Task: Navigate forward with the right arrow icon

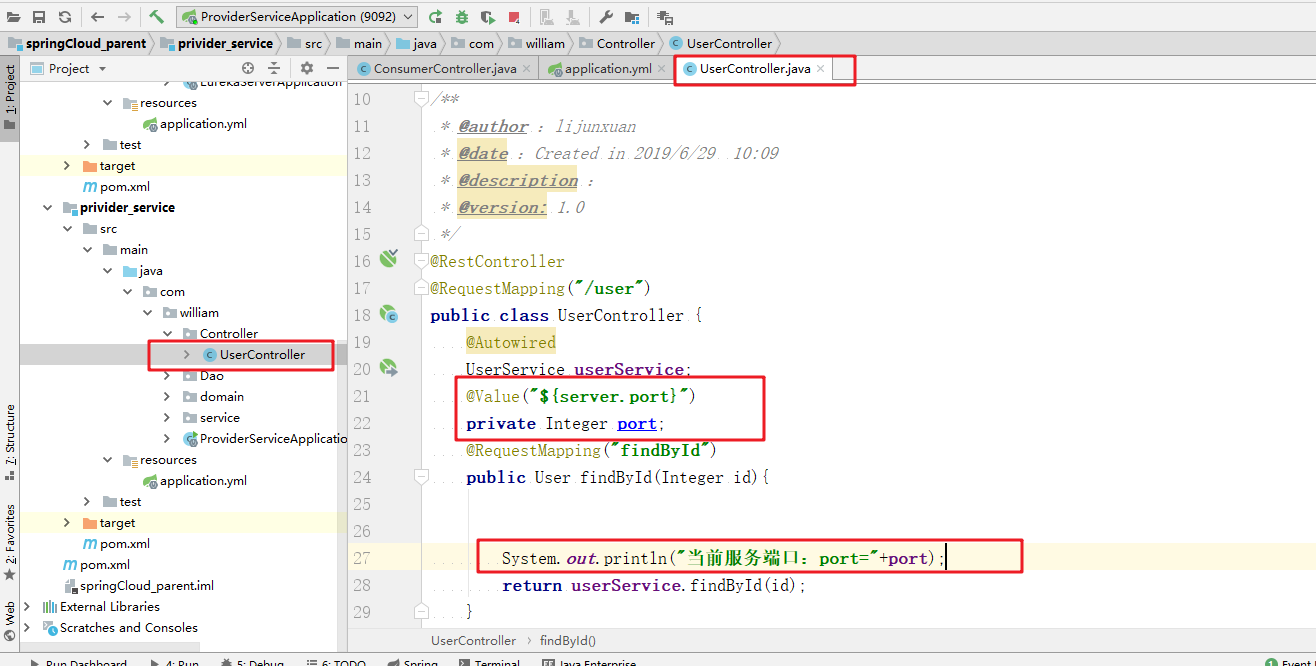Action: (x=124, y=17)
